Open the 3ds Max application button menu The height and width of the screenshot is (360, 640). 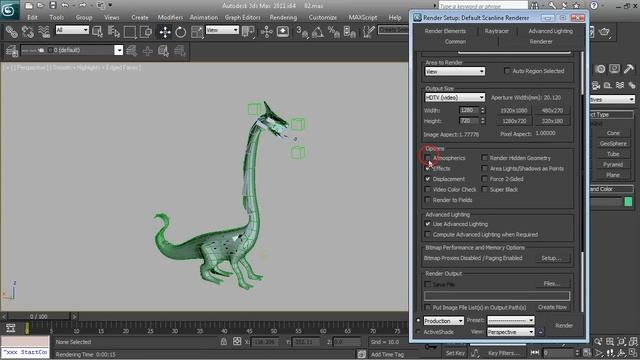(9, 9)
